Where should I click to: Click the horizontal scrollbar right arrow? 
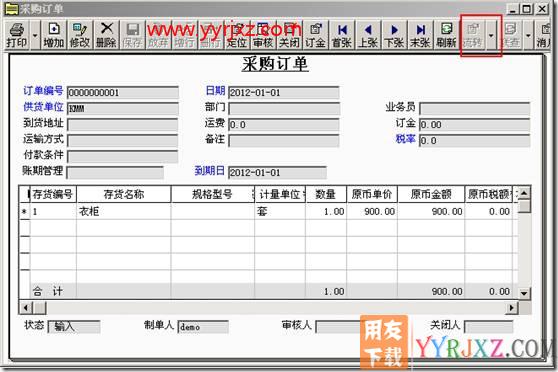pyautogui.click(x=511, y=307)
